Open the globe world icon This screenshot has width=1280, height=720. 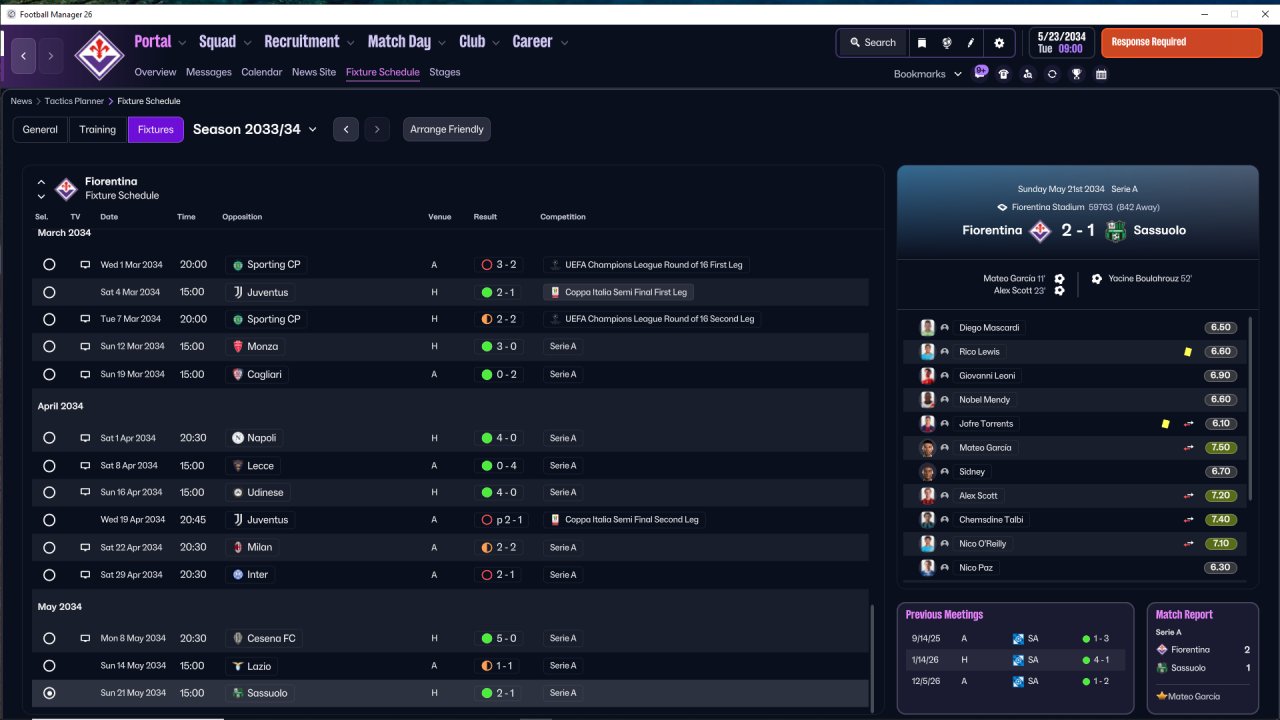[947, 43]
